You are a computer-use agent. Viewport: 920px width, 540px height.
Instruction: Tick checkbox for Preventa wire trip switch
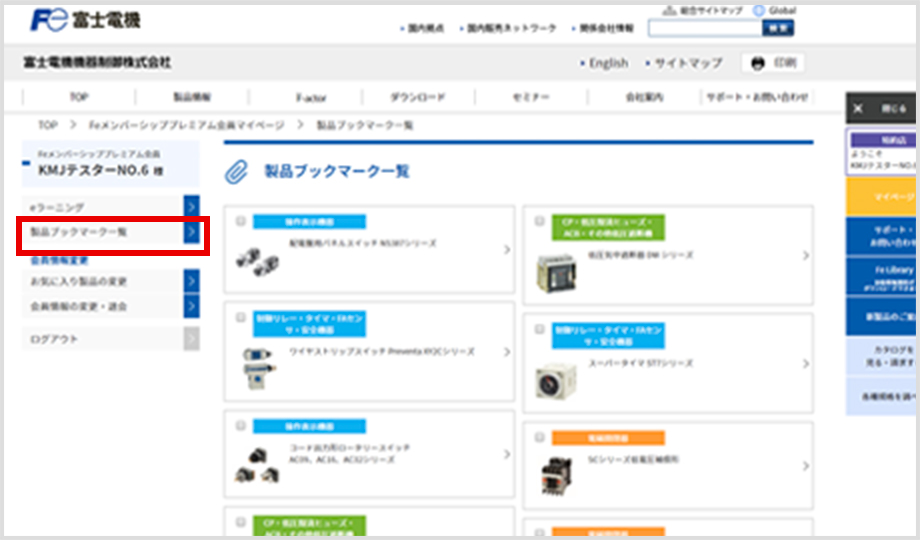point(241,318)
